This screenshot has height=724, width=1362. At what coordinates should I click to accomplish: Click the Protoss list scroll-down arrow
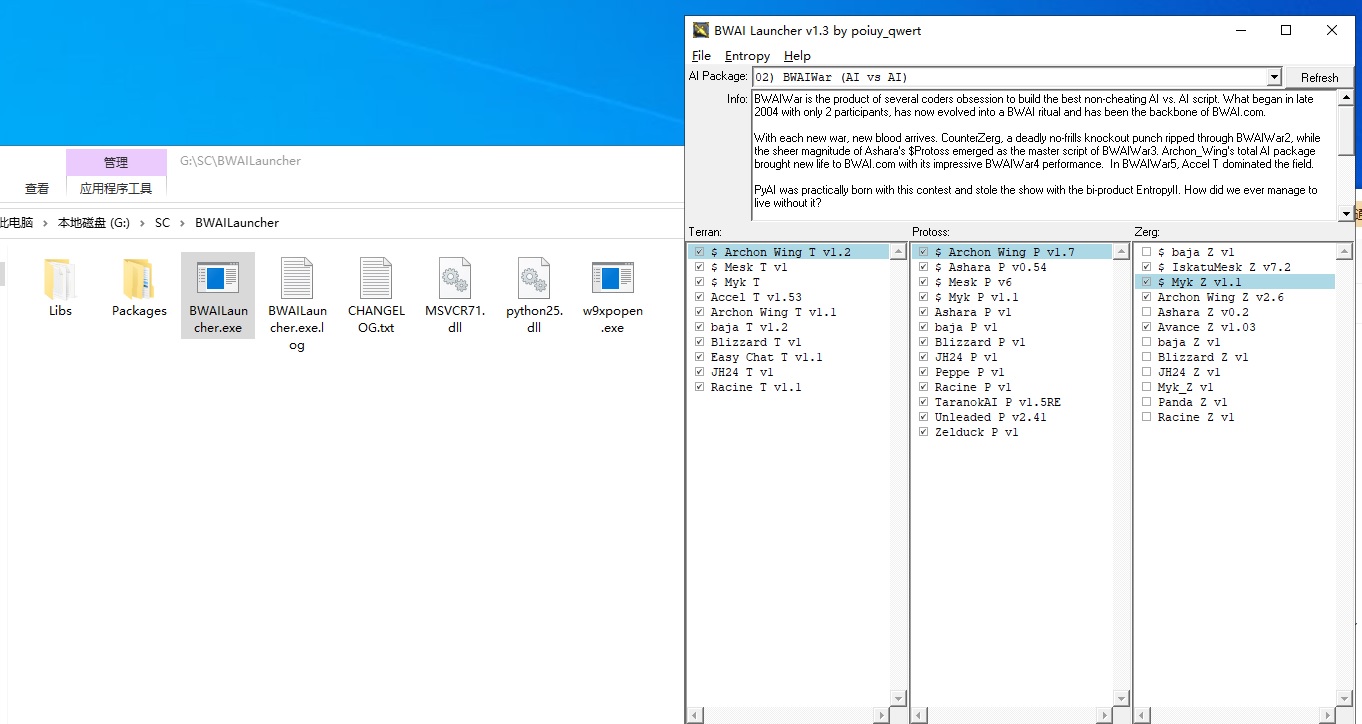pos(1121,699)
